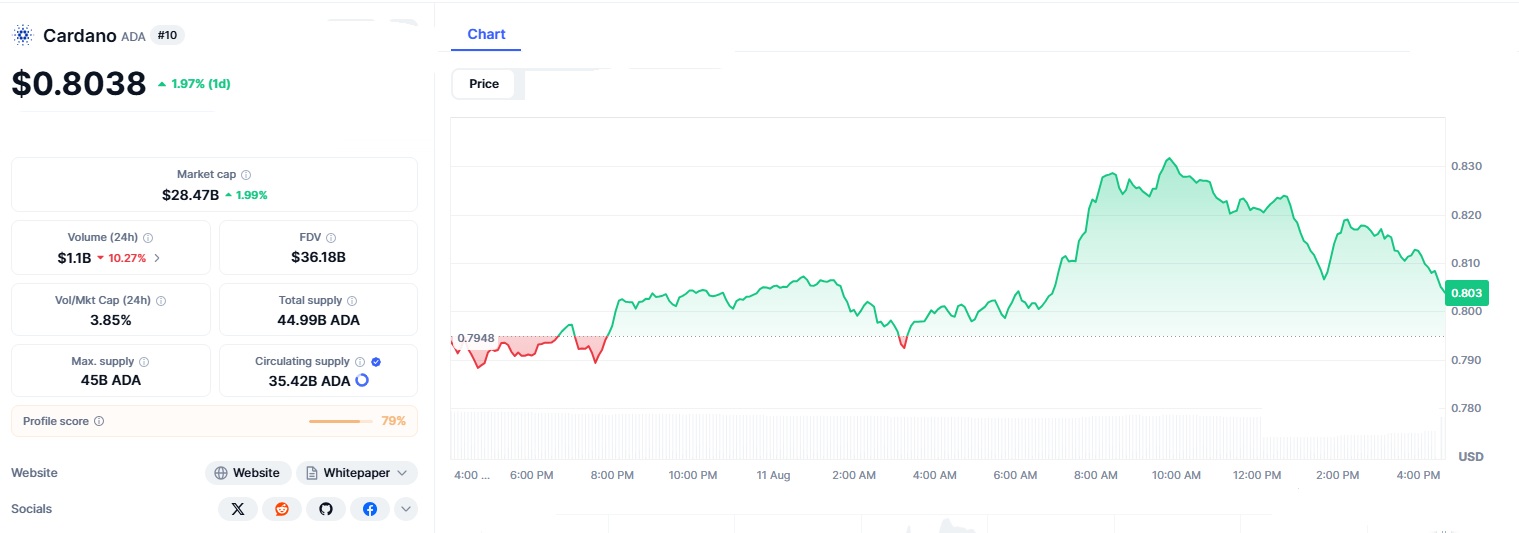Viewport: 1519px width, 533px height.
Task: Click the Circulating supply info icon
Action: 360,362
